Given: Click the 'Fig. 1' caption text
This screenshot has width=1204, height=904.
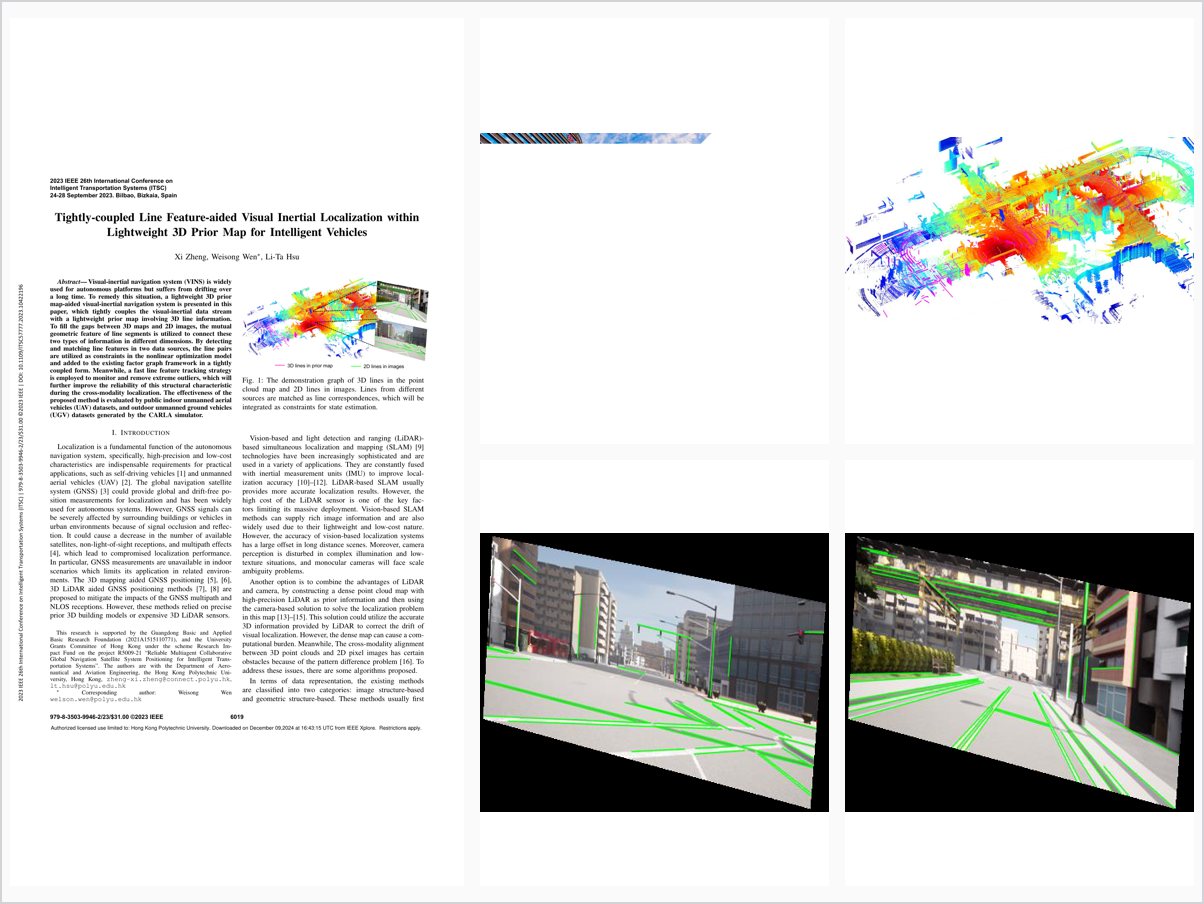Looking at the screenshot, I should tap(334, 395).
